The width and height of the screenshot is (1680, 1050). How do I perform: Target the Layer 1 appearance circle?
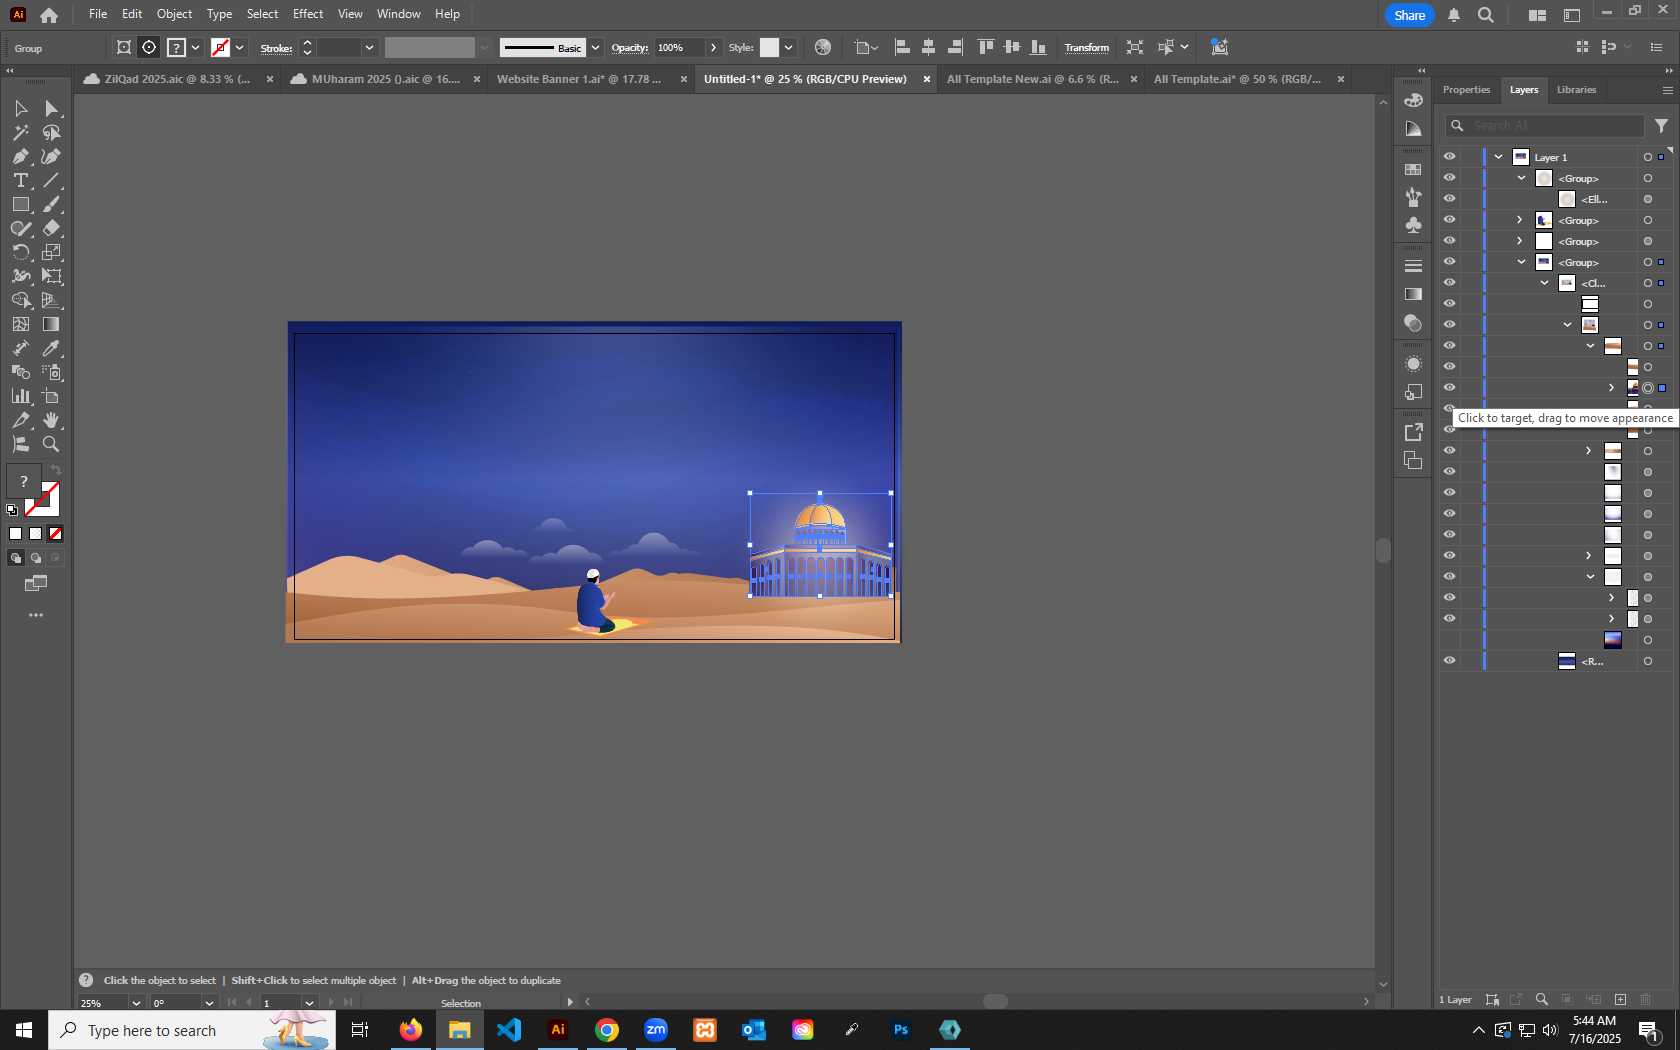click(x=1648, y=157)
